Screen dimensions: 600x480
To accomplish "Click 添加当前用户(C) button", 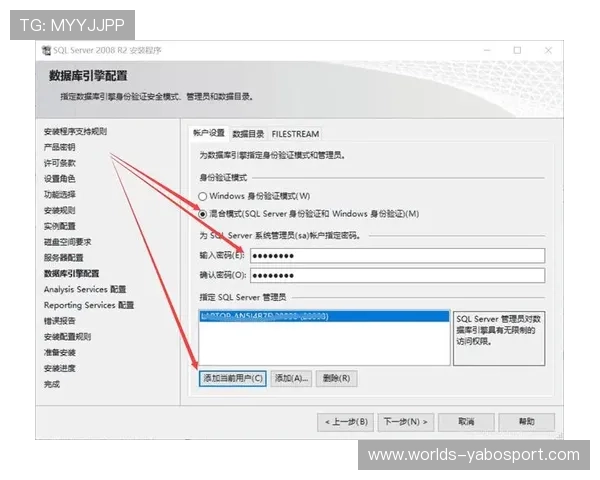I will [x=233, y=379].
